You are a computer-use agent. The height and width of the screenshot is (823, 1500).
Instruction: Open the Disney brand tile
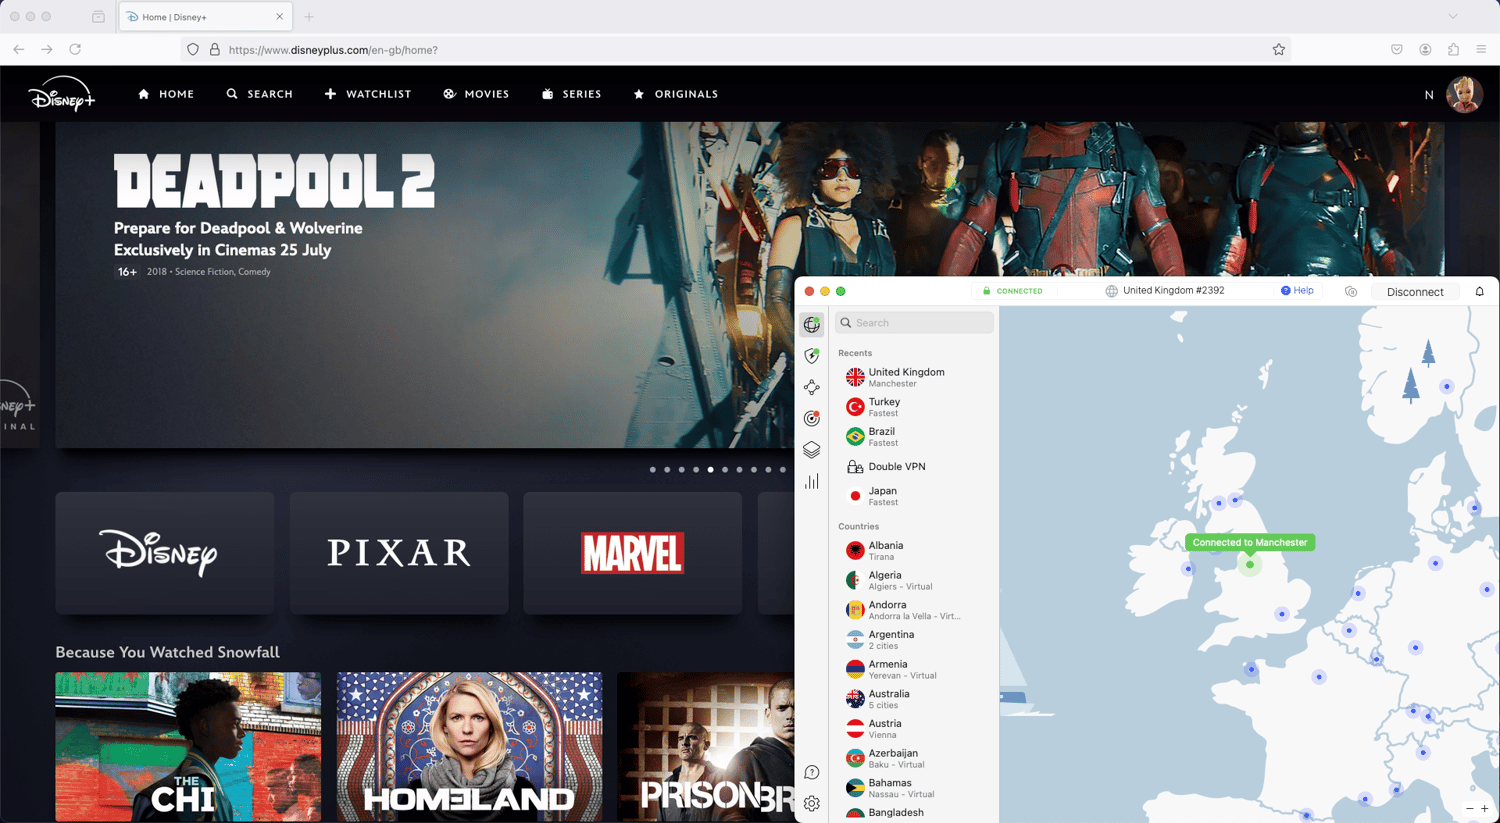click(165, 553)
